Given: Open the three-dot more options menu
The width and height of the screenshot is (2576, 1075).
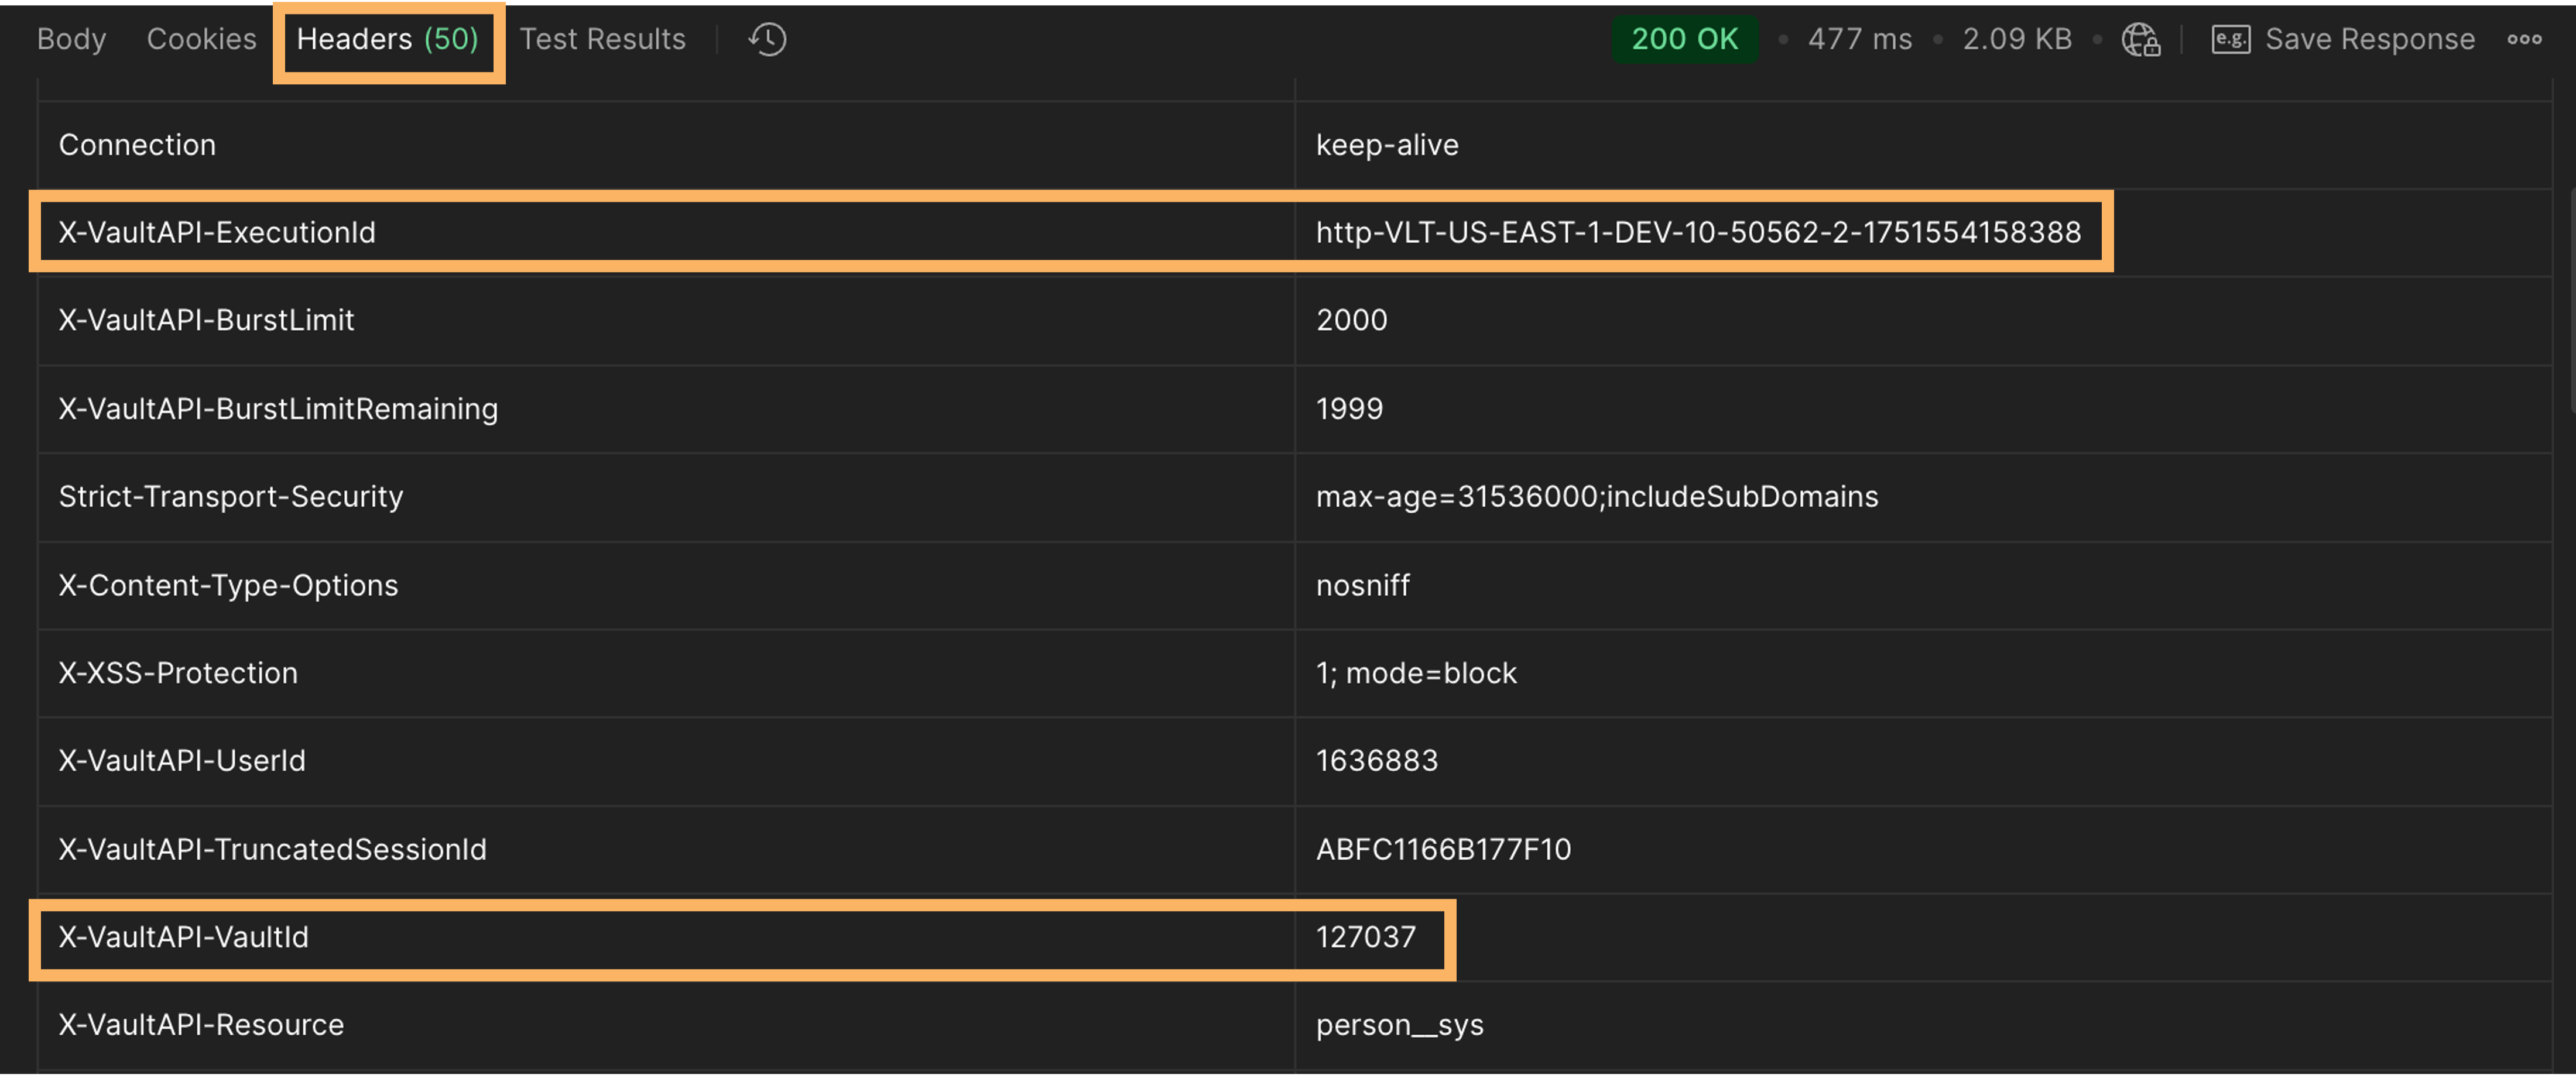Looking at the screenshot, I should click(x=2524, y=40).
